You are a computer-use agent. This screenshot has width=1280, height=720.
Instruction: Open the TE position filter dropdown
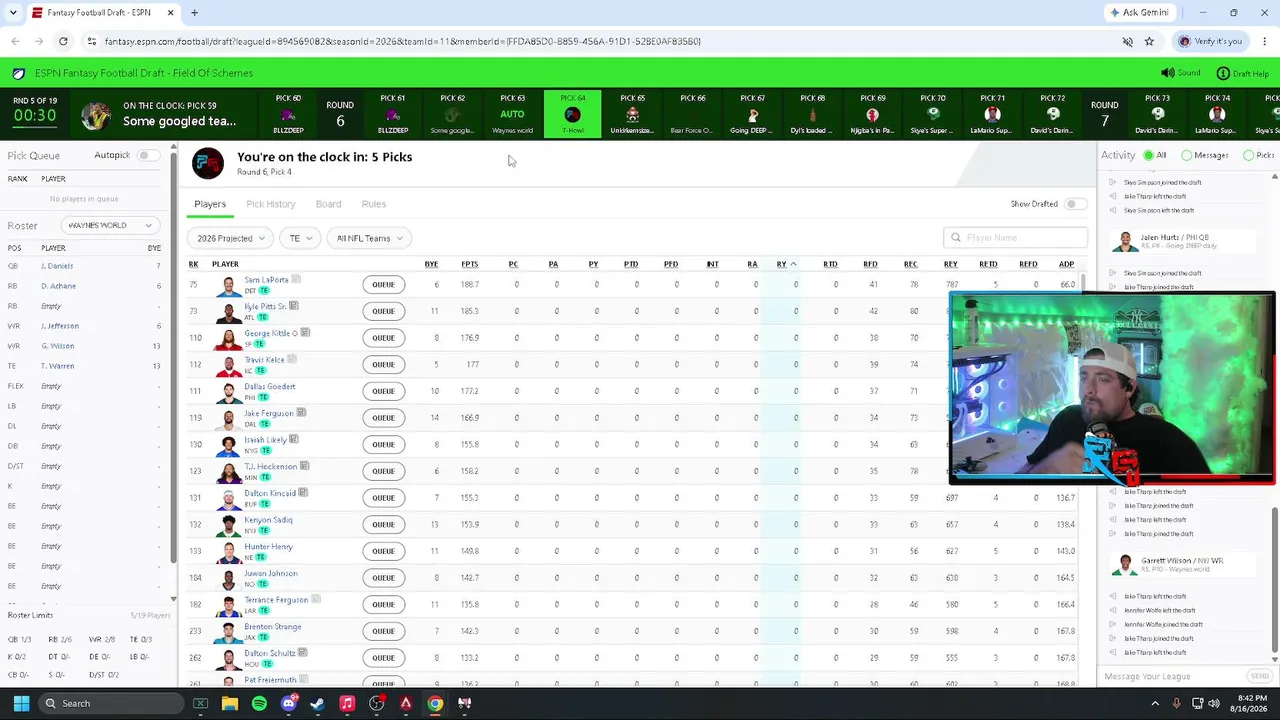click(300, 238)
